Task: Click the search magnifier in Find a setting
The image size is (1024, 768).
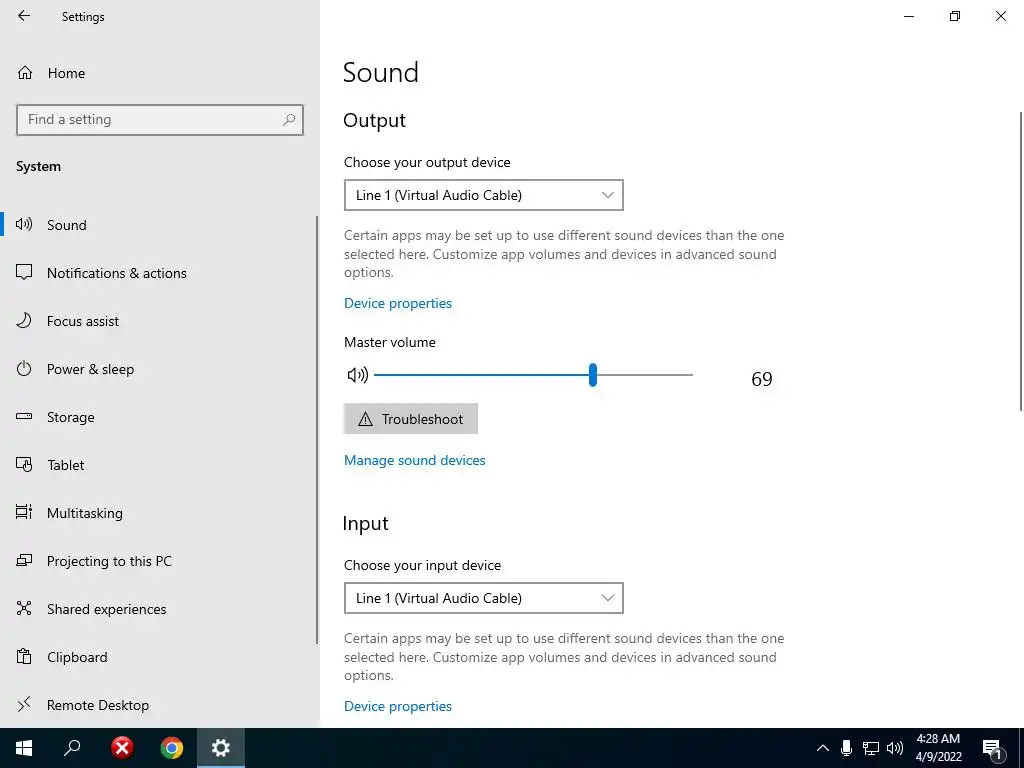Action: (x=289, y=120)
